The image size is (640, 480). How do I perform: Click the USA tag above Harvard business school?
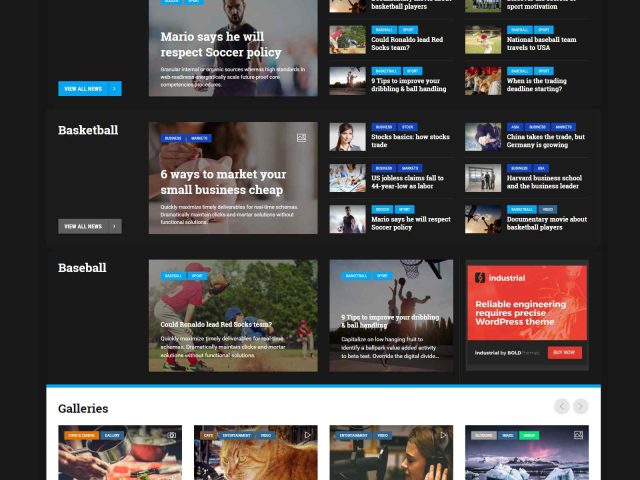pos(541,168)
